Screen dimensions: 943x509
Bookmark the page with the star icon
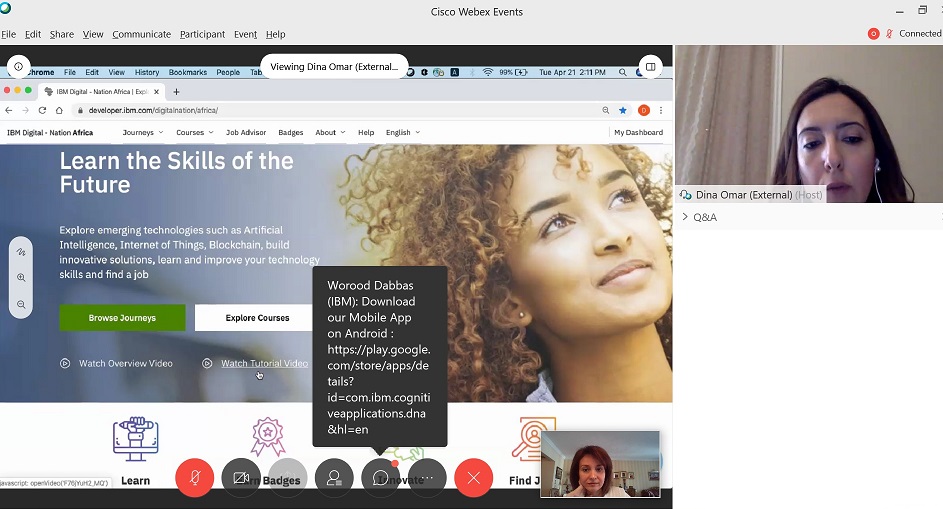pyautogui.click(x=623, y=110)
